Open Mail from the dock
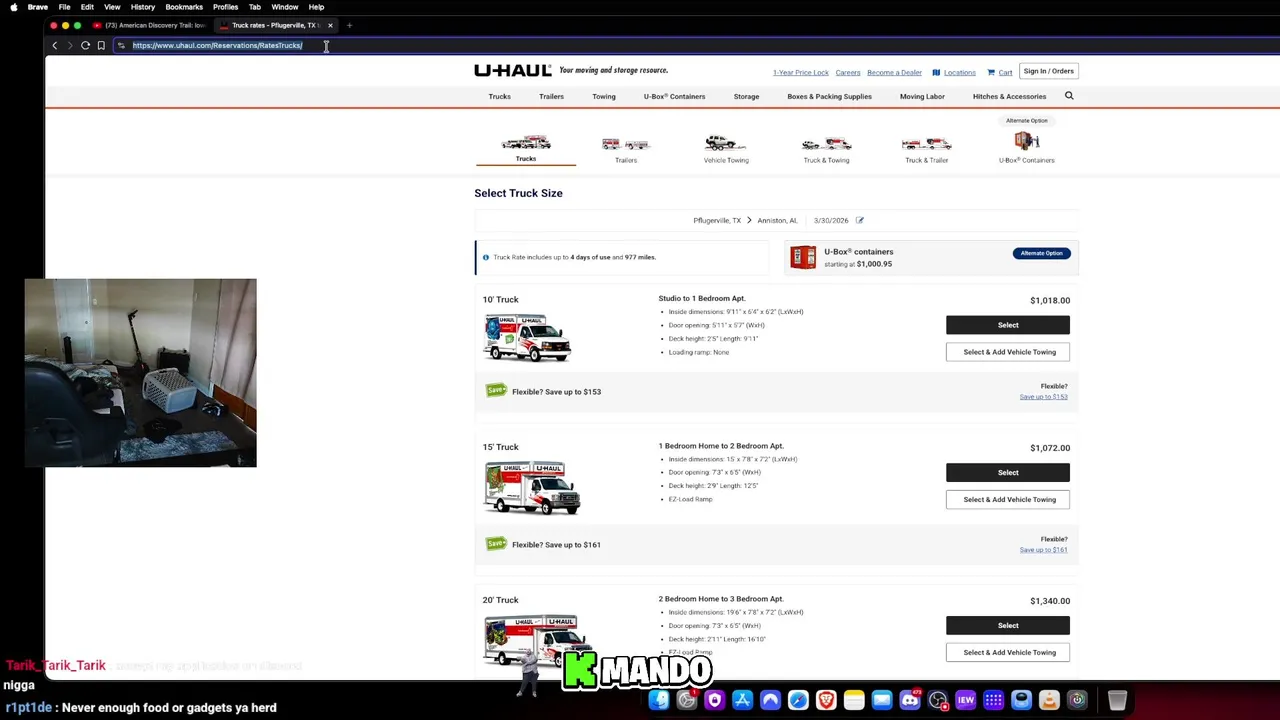1280x720 pixels. (882, 700)
